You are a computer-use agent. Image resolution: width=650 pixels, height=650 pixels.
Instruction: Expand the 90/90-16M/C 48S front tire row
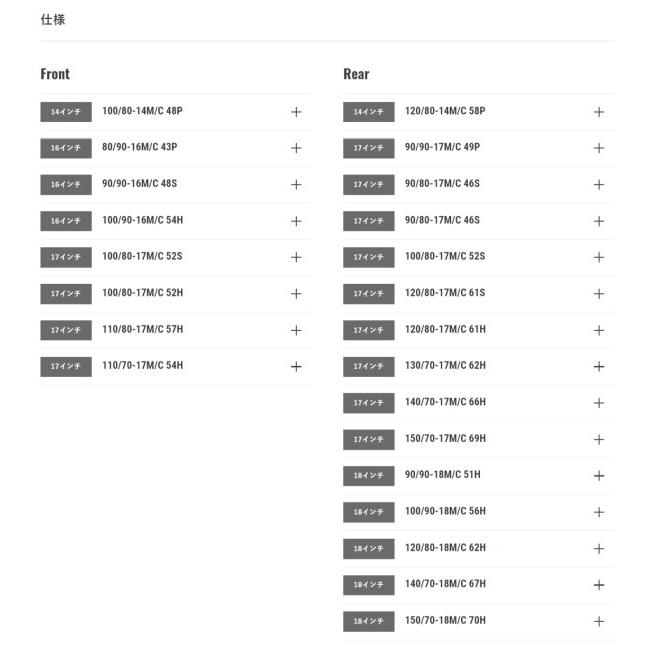tap(296, 185)
